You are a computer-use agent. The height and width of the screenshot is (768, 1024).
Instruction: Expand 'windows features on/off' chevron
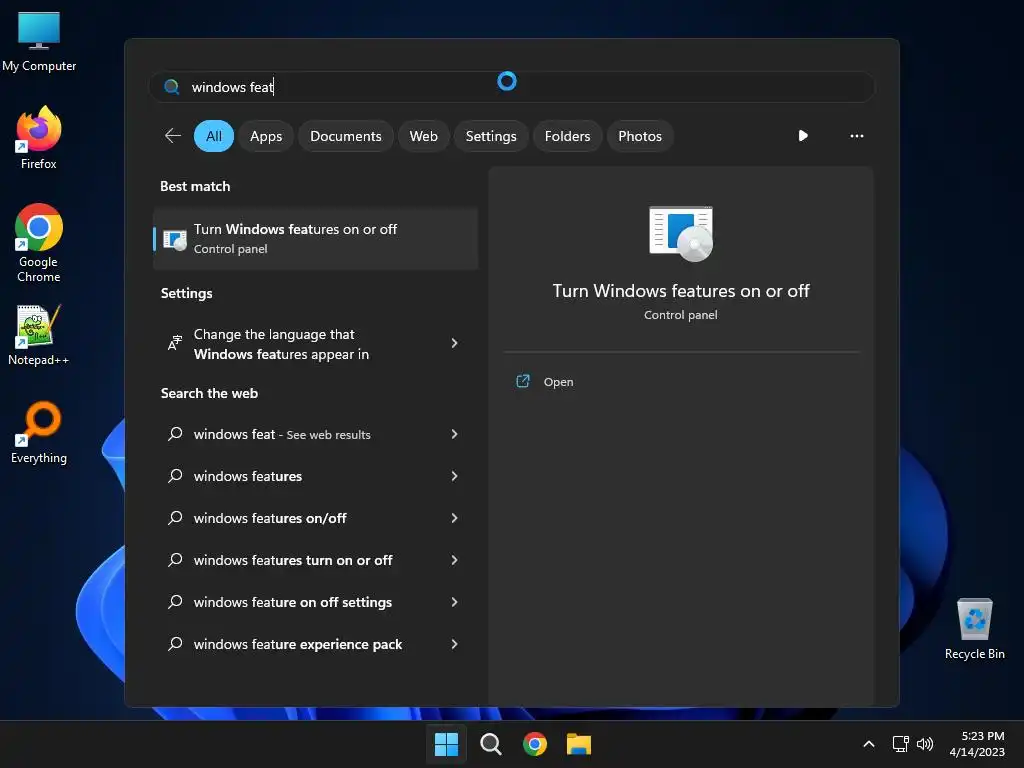[x=455, y=518]
